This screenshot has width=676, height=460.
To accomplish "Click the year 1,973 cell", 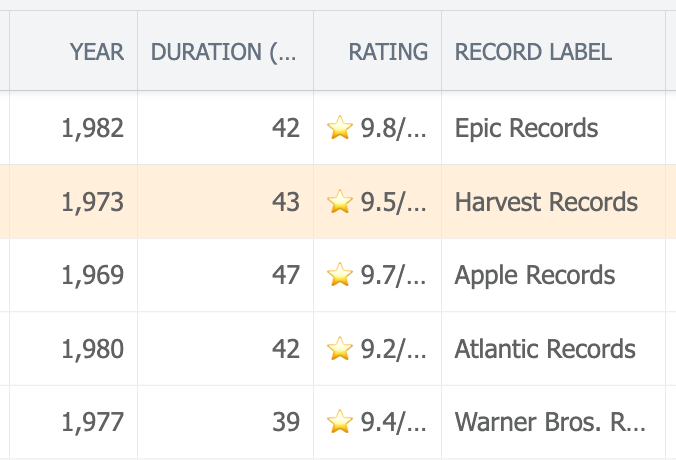I will [73, 201].
